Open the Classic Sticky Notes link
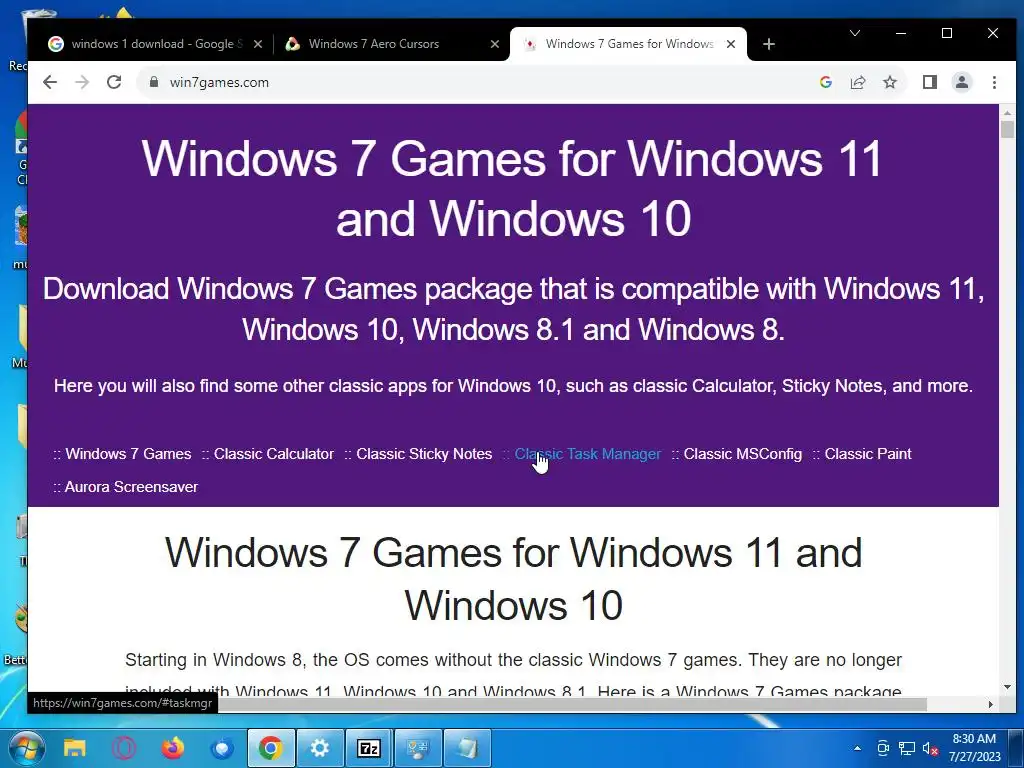This screenshot has width=1024, height=768. click(424, 454)
